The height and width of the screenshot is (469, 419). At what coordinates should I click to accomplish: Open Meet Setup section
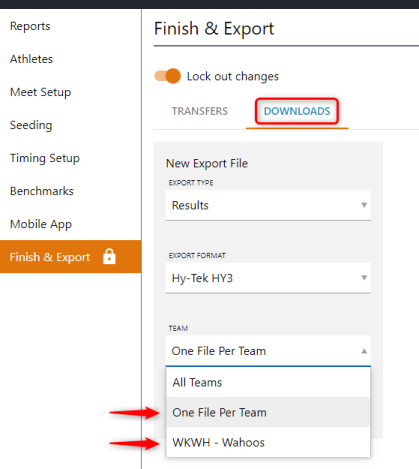[x=40, y=92]
